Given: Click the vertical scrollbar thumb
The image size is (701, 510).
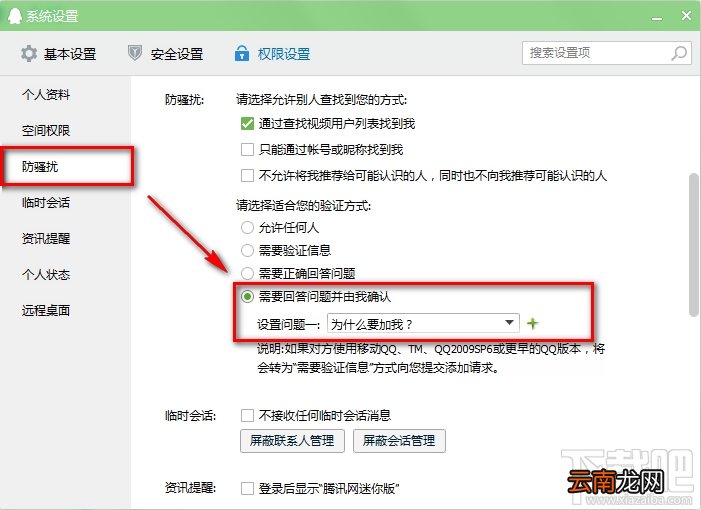Looking at the screenshot, I should [693, 245].
